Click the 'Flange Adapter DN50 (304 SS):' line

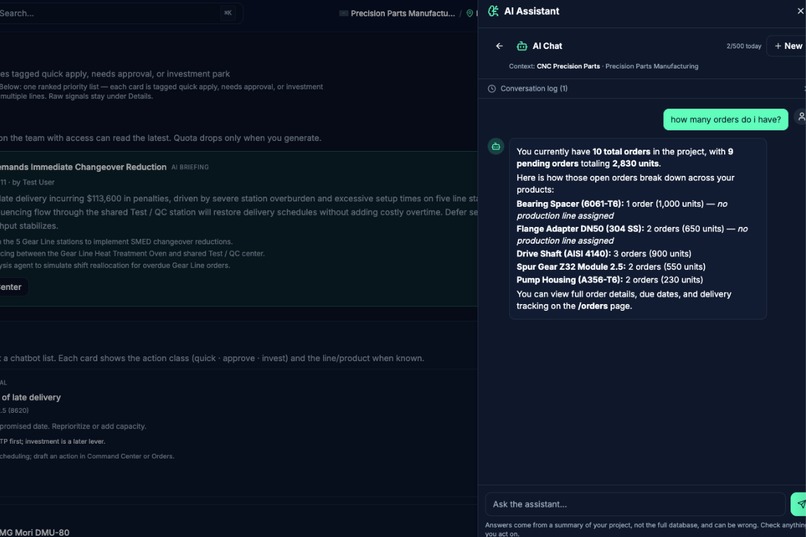click(x=632, y=235)
